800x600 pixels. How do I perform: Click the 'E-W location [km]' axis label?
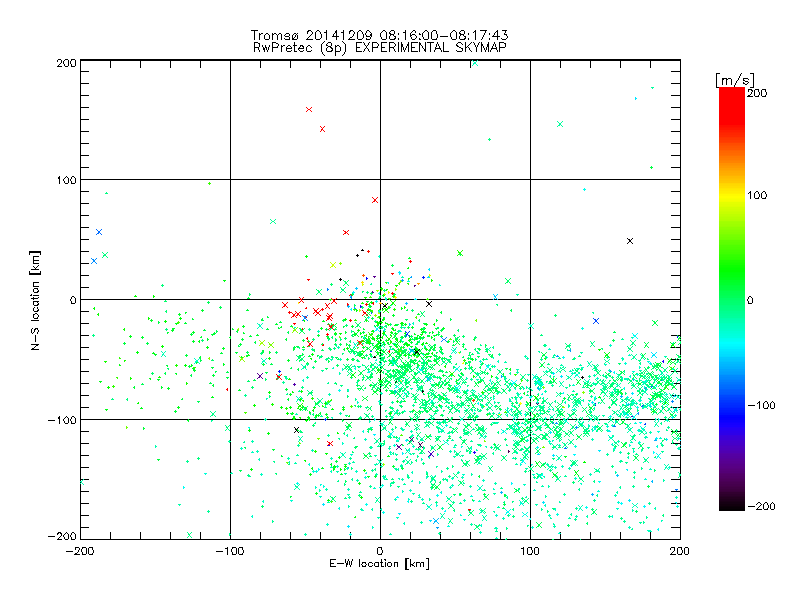point(379,564)
